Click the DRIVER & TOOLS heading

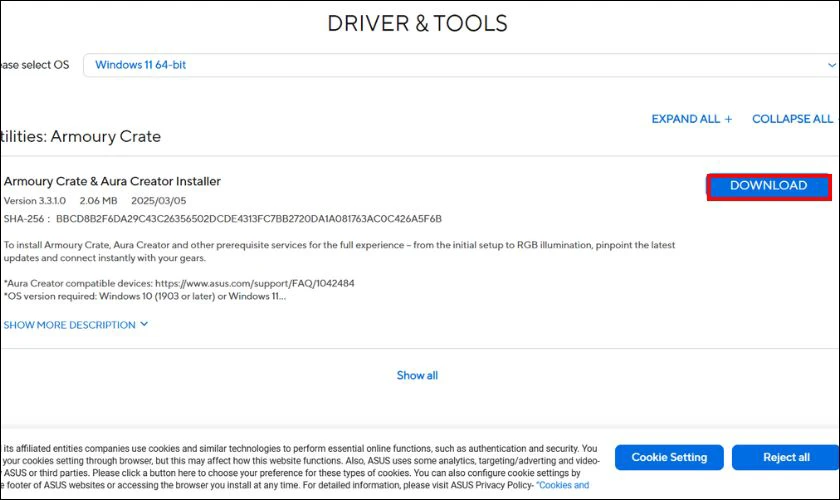tap(417, 24)
